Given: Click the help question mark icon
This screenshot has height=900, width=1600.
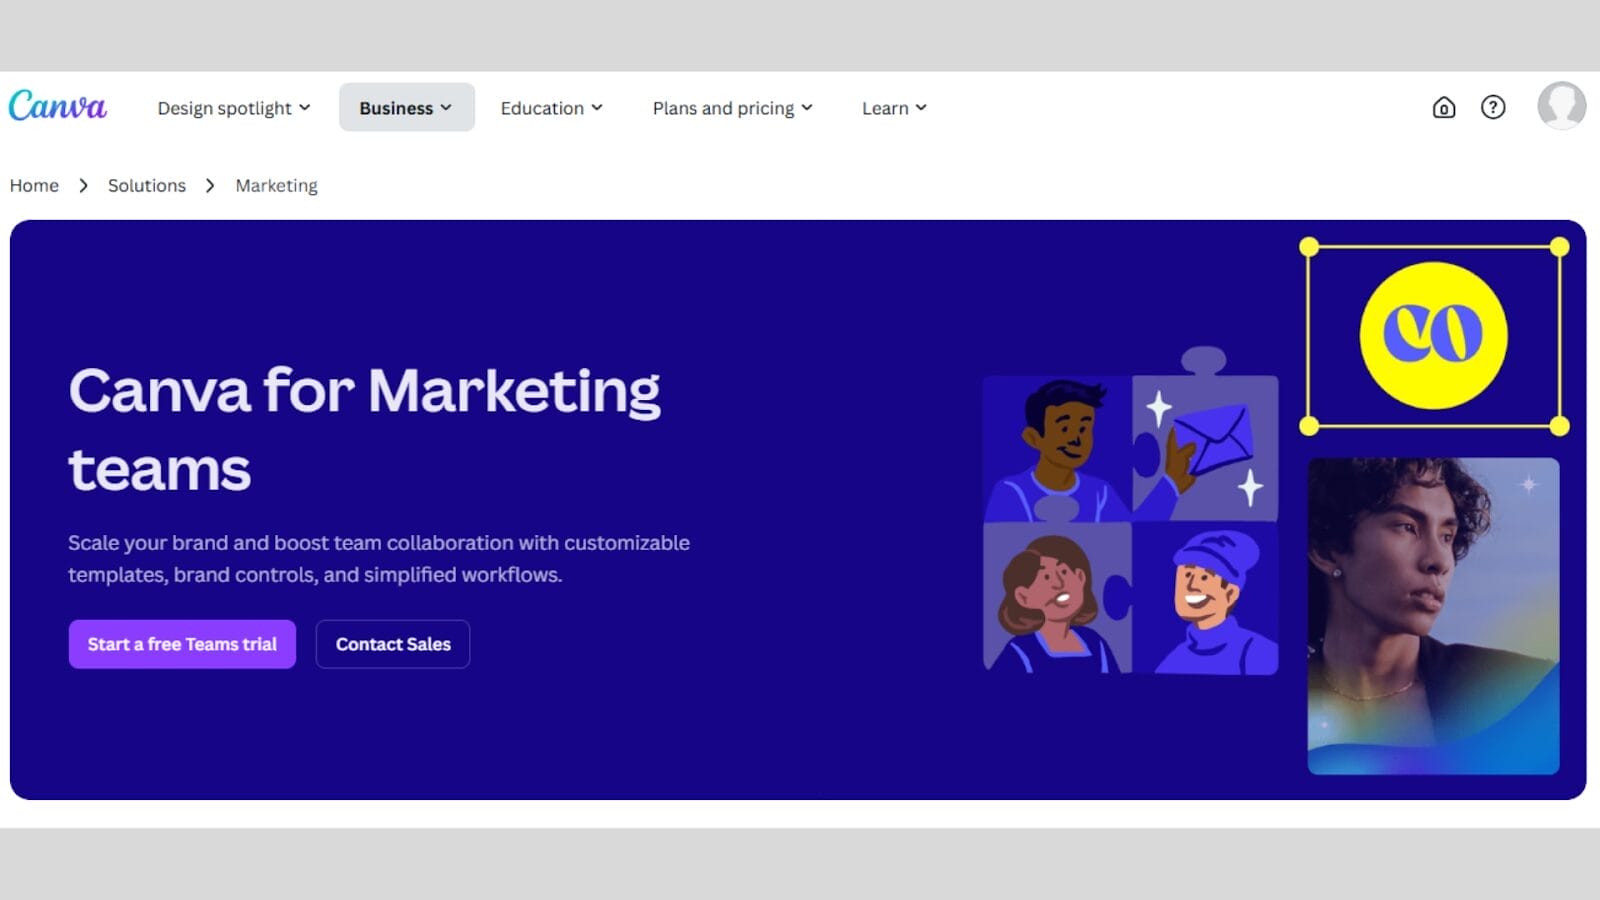Looking at the screenshot, I should click(1492, 107).
